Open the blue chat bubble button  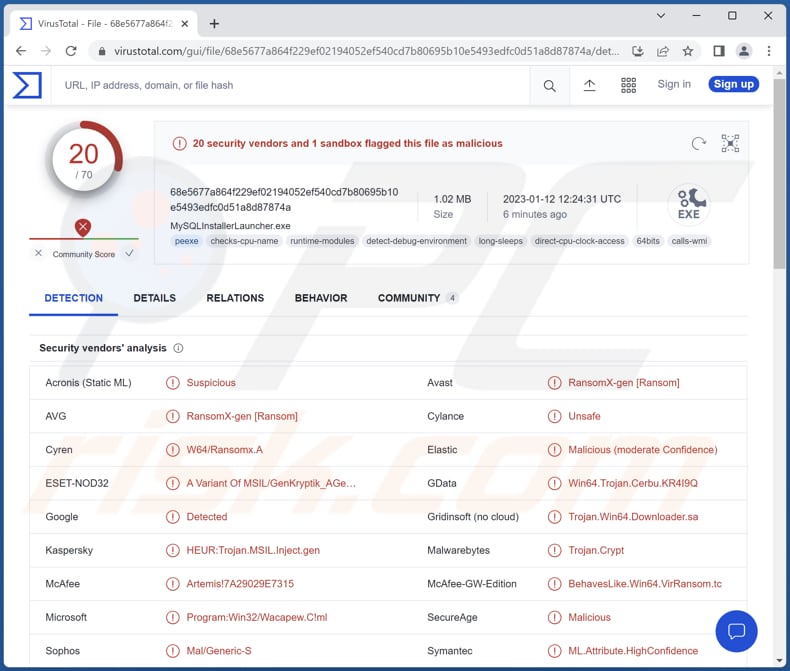(736, 631)
